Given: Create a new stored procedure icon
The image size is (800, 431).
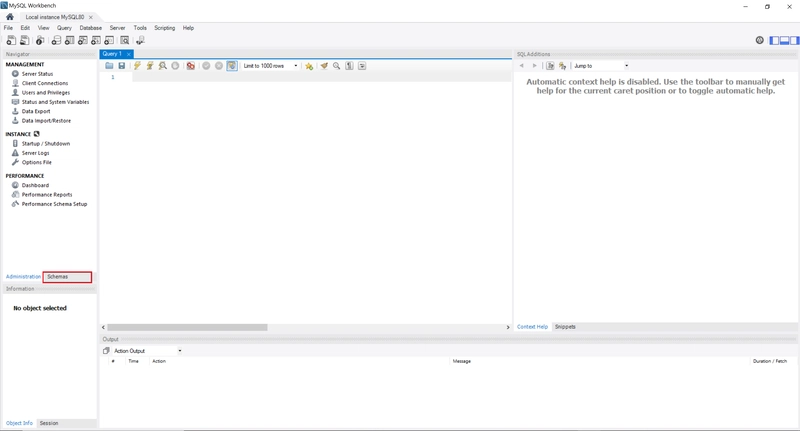Looking at the screenshot, I should point(96,40).
